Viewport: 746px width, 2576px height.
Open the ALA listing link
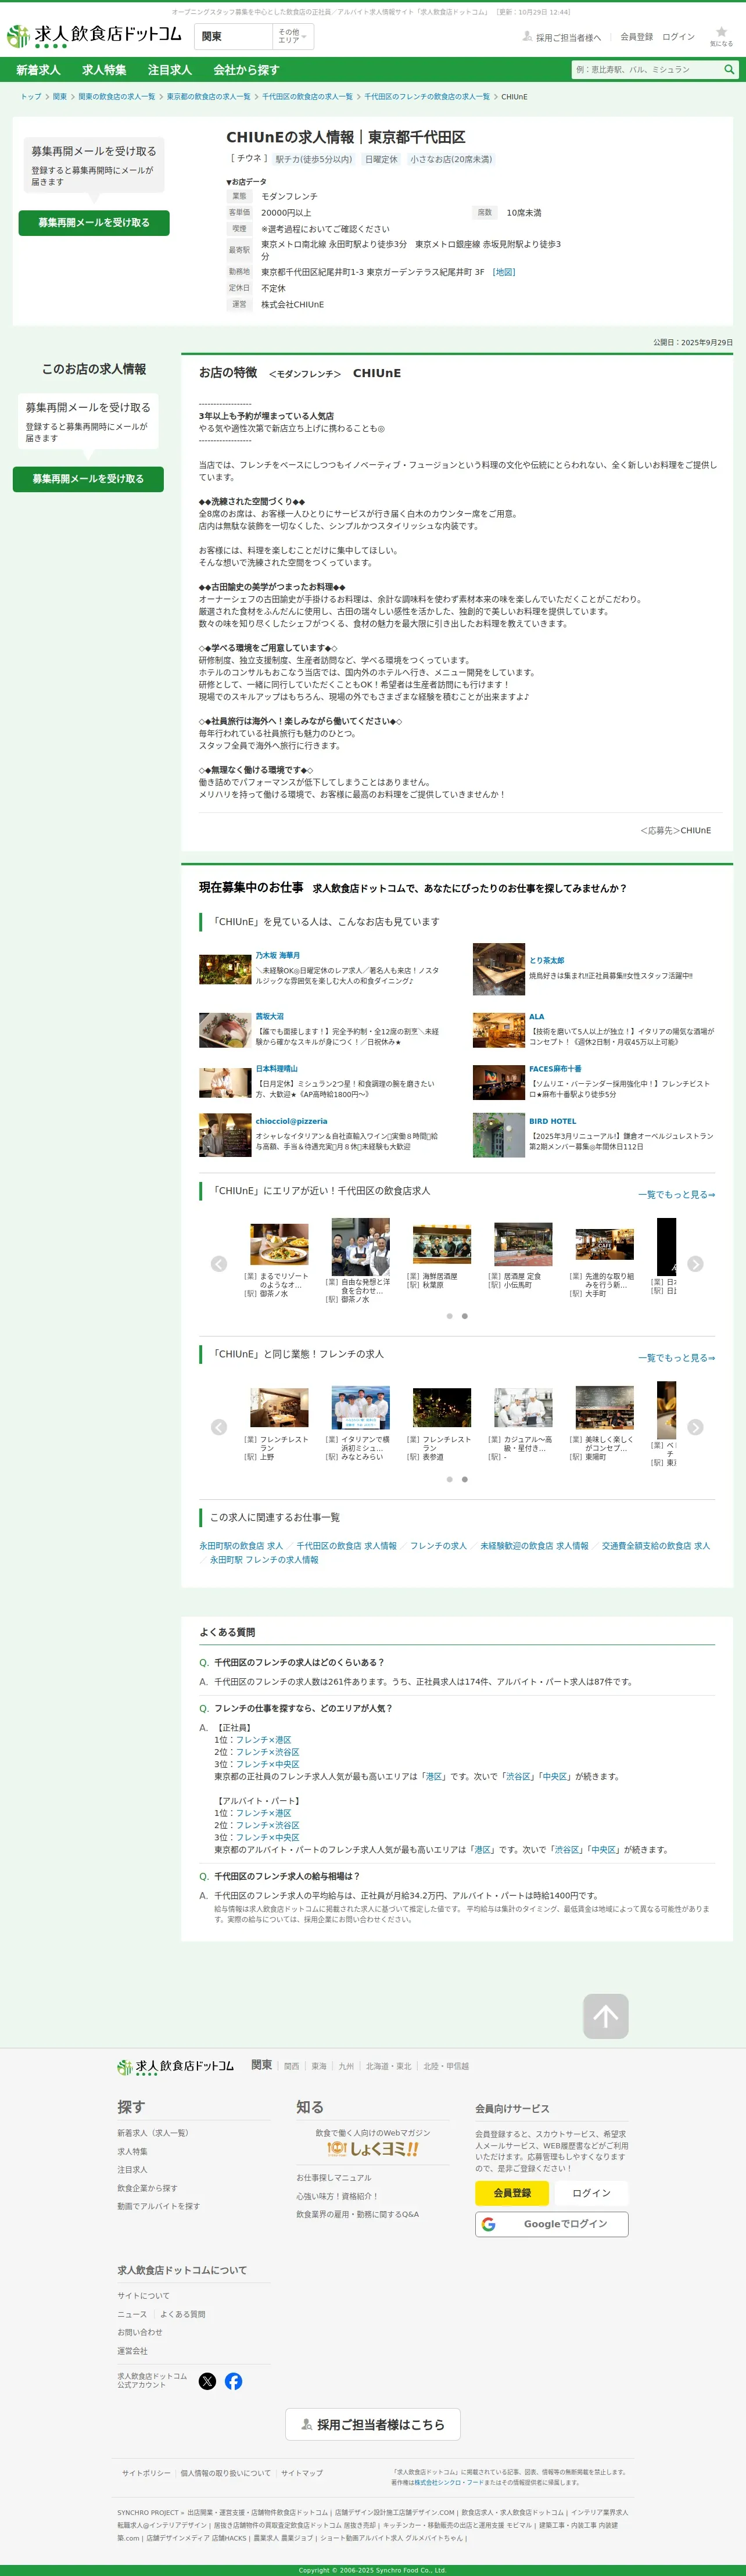[536, 1016]
